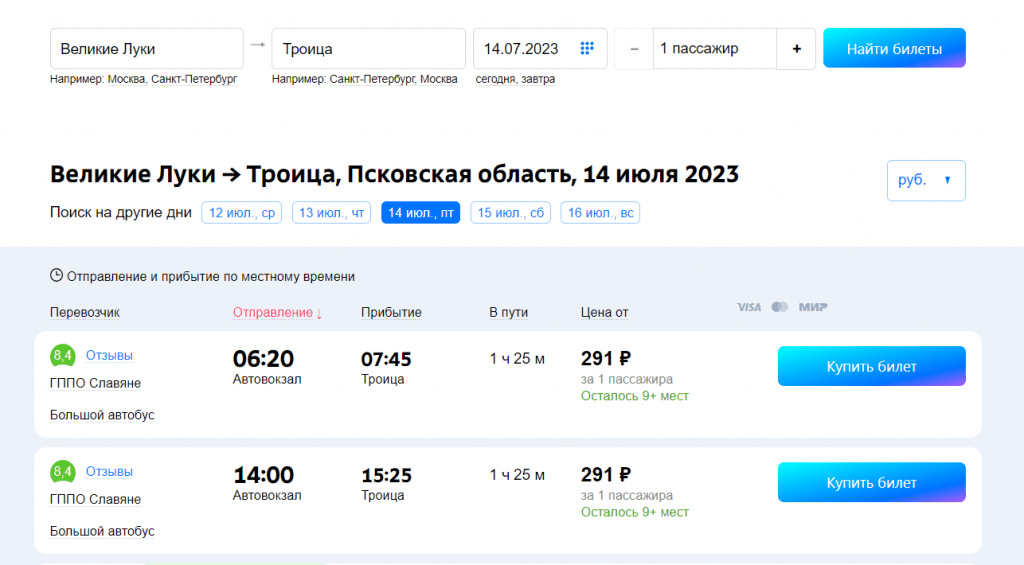This screenshot has height=565, width=1024.
Task: Click the Mastercard payment logo
Action: click(779, 307)
